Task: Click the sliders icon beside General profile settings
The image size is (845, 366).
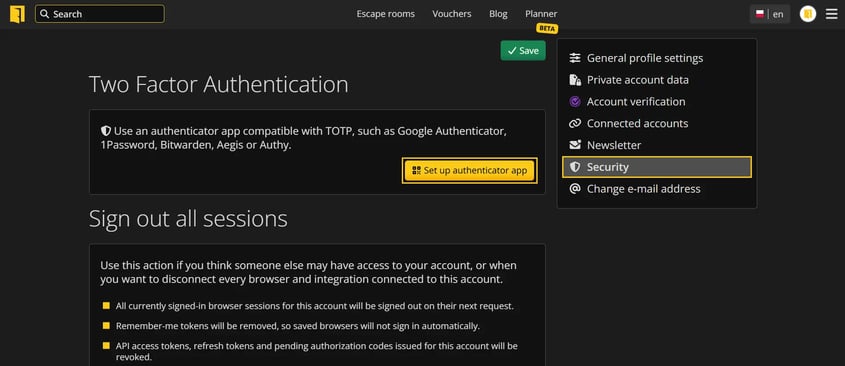Action: 575,58
